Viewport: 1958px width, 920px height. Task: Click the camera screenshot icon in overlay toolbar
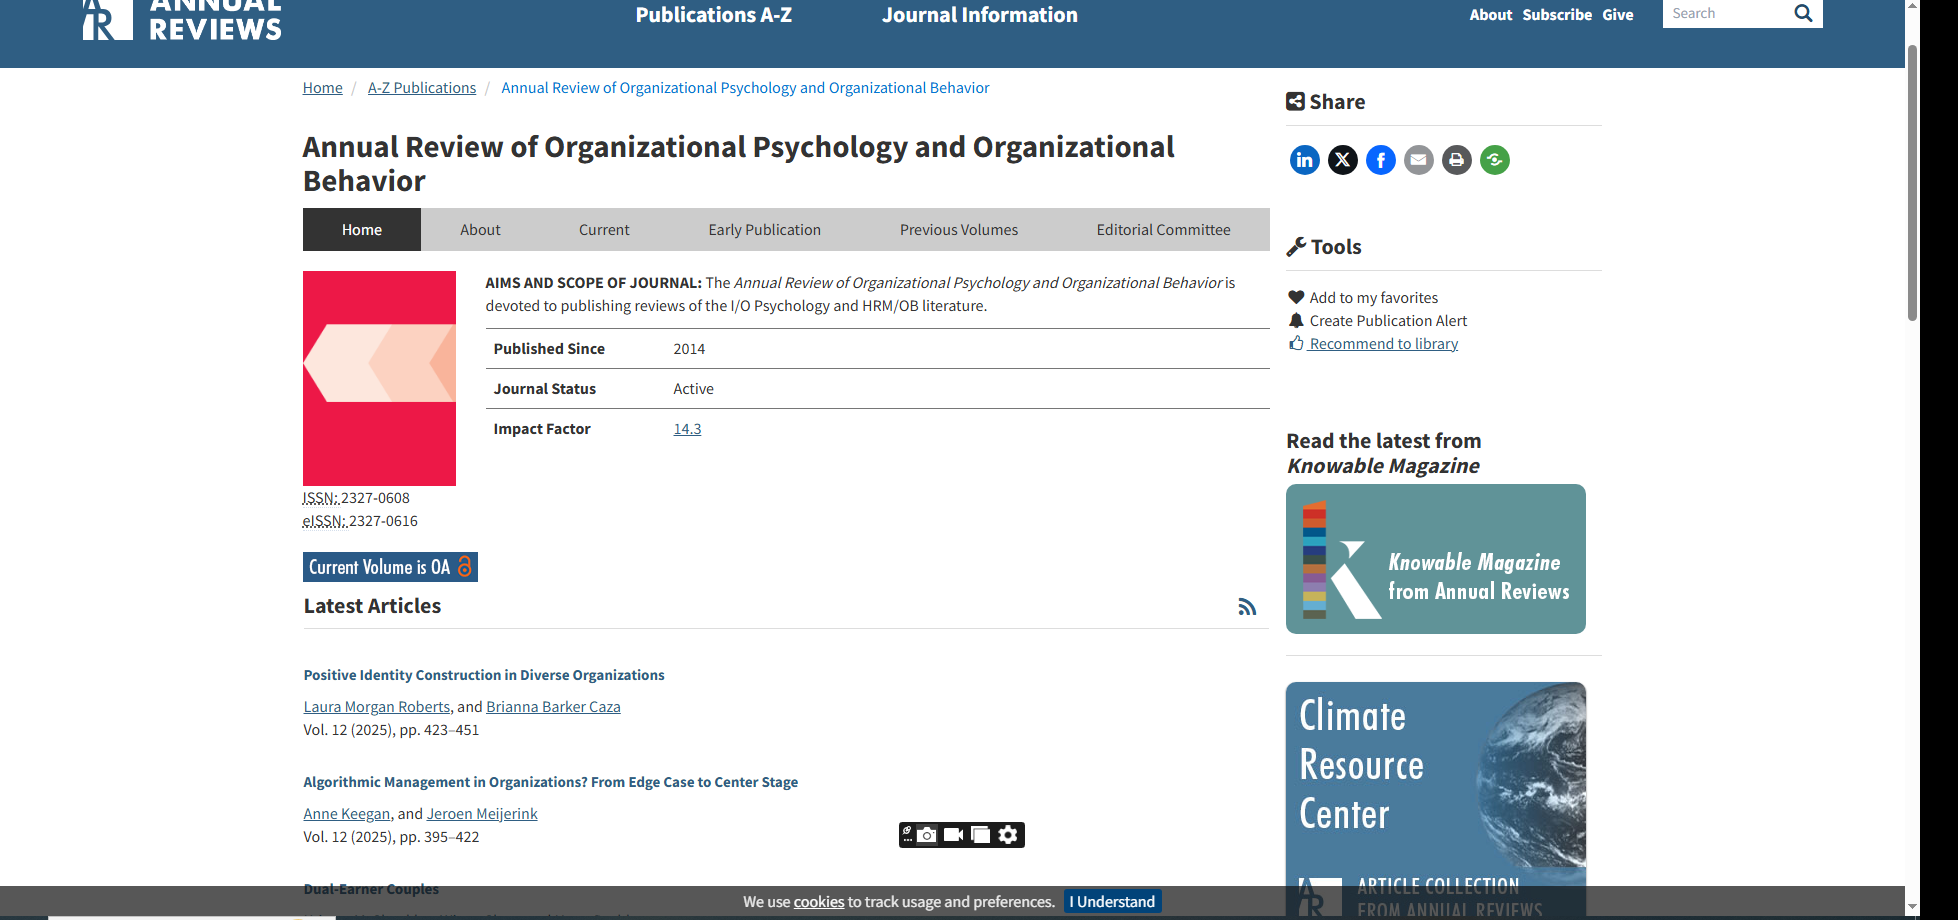pyautogui.click(x=927, y=835)
